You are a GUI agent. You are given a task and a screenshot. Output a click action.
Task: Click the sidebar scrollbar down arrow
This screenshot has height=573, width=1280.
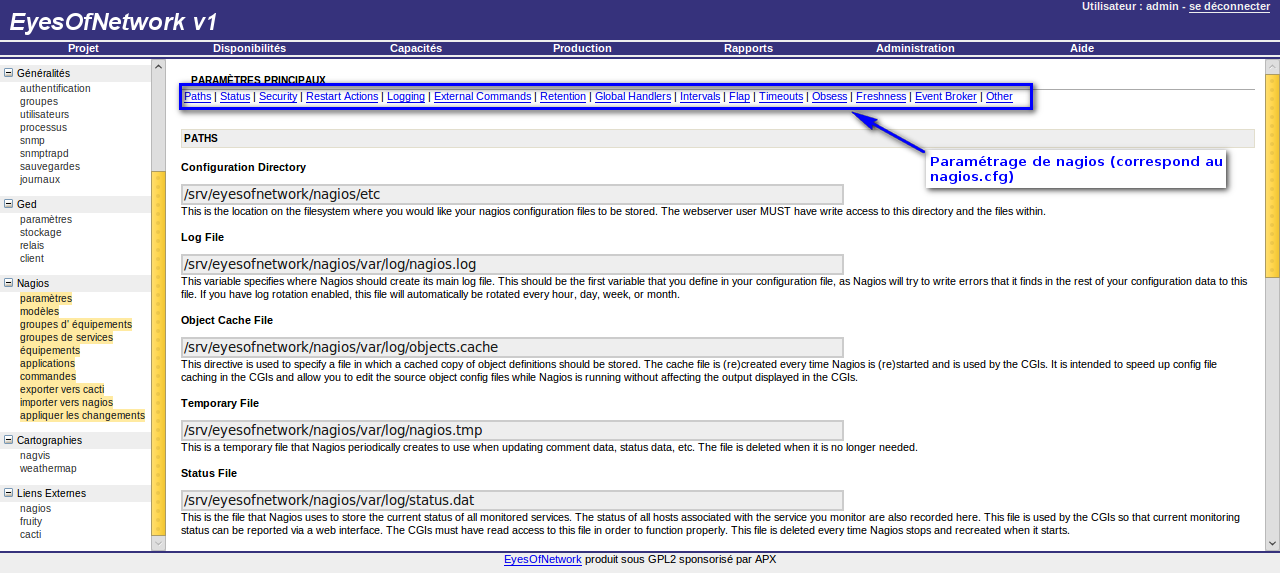(x=158, y=543)
